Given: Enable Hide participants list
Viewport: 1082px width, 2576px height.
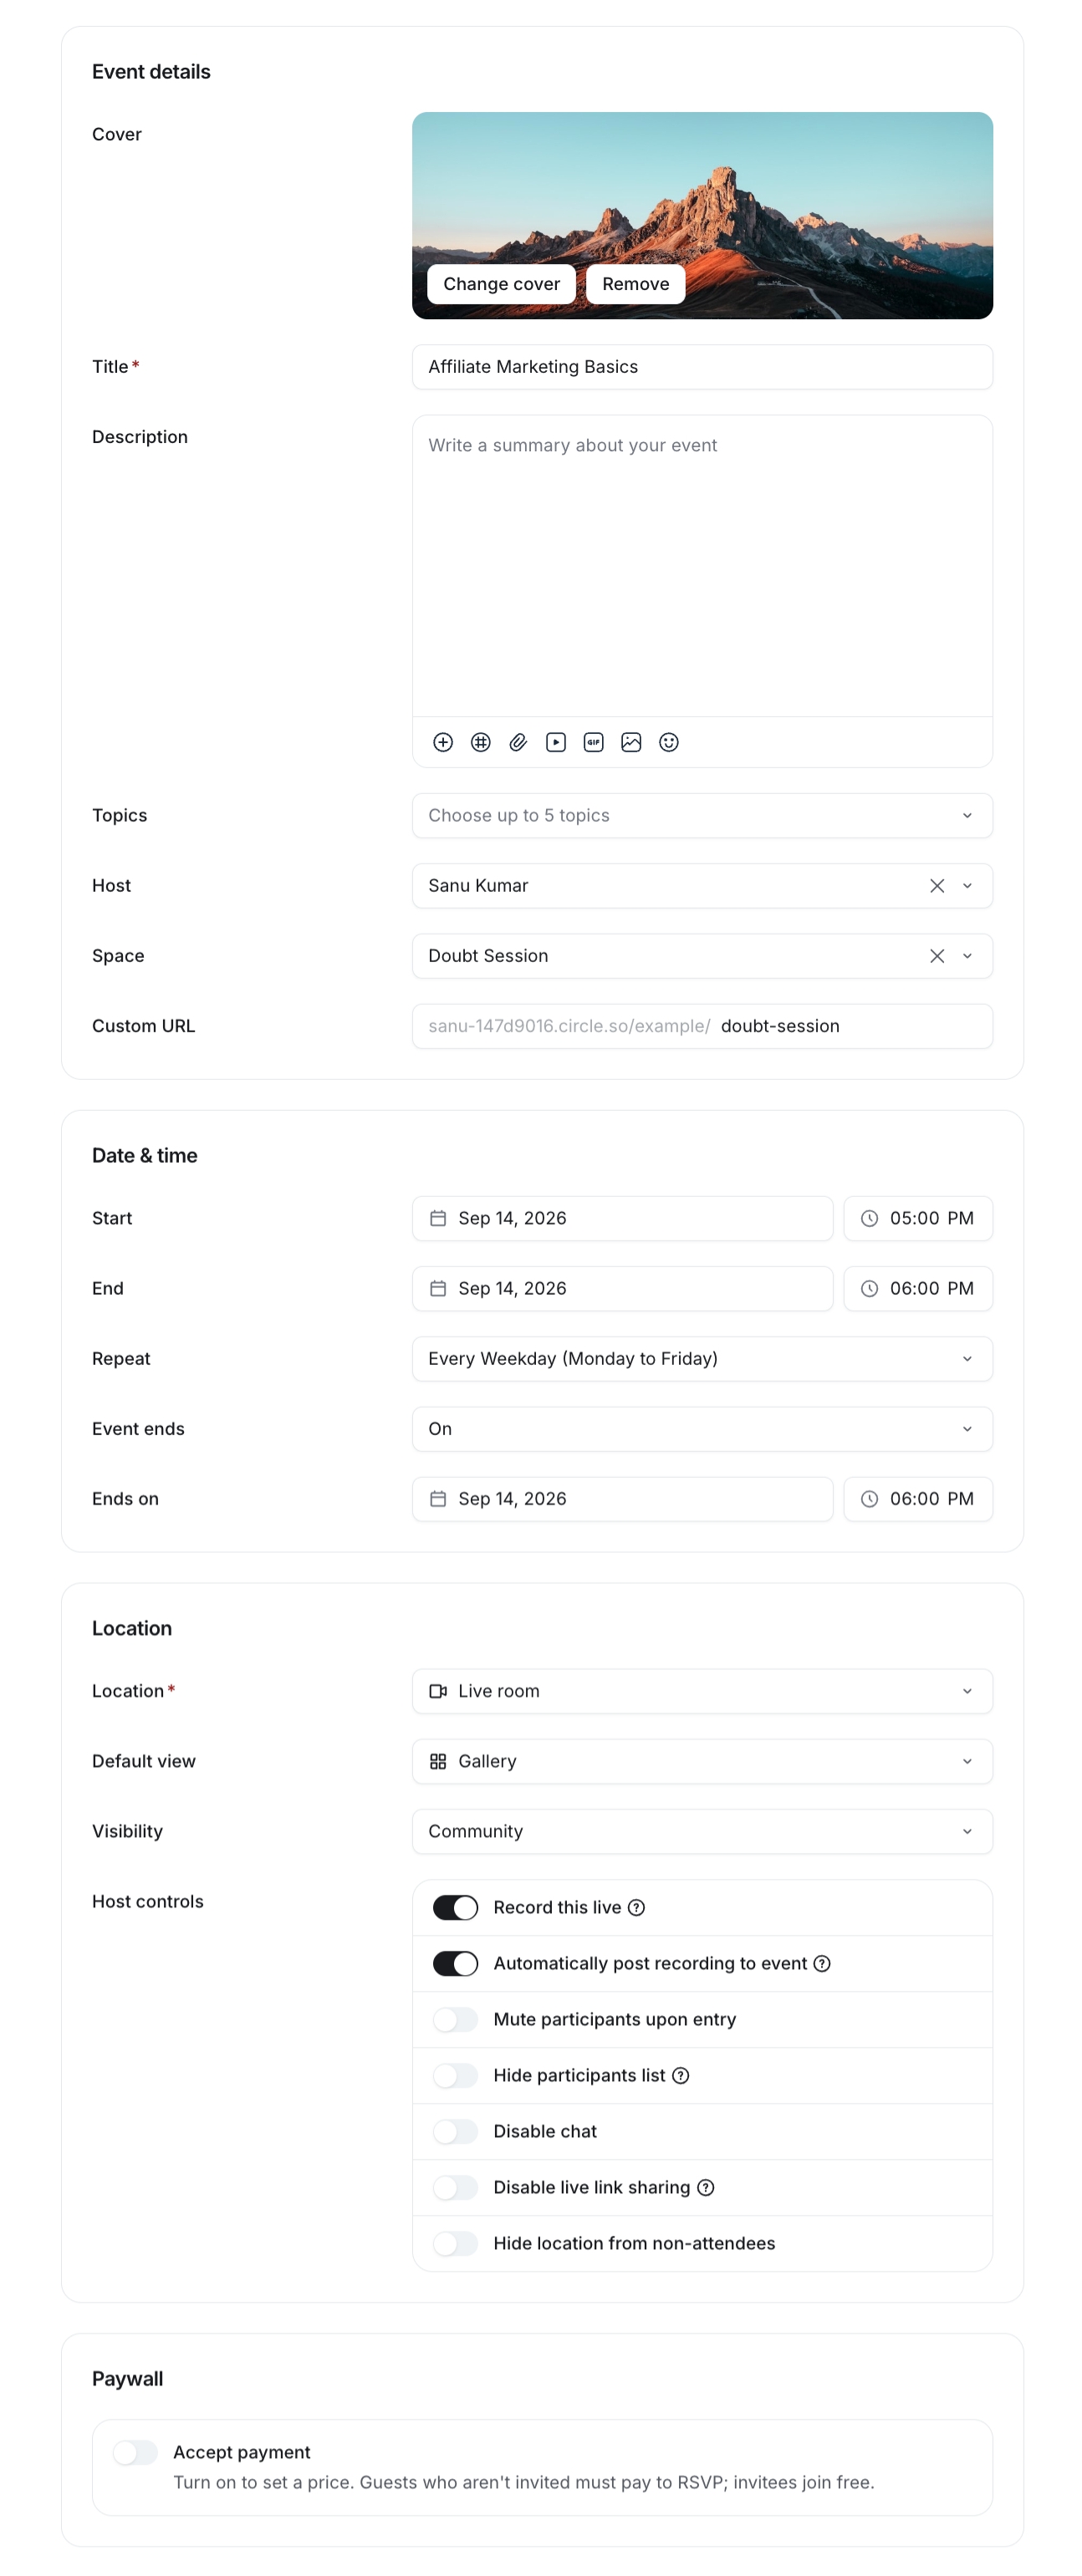Looking at the screenshot, I should tap(455, 2076).
